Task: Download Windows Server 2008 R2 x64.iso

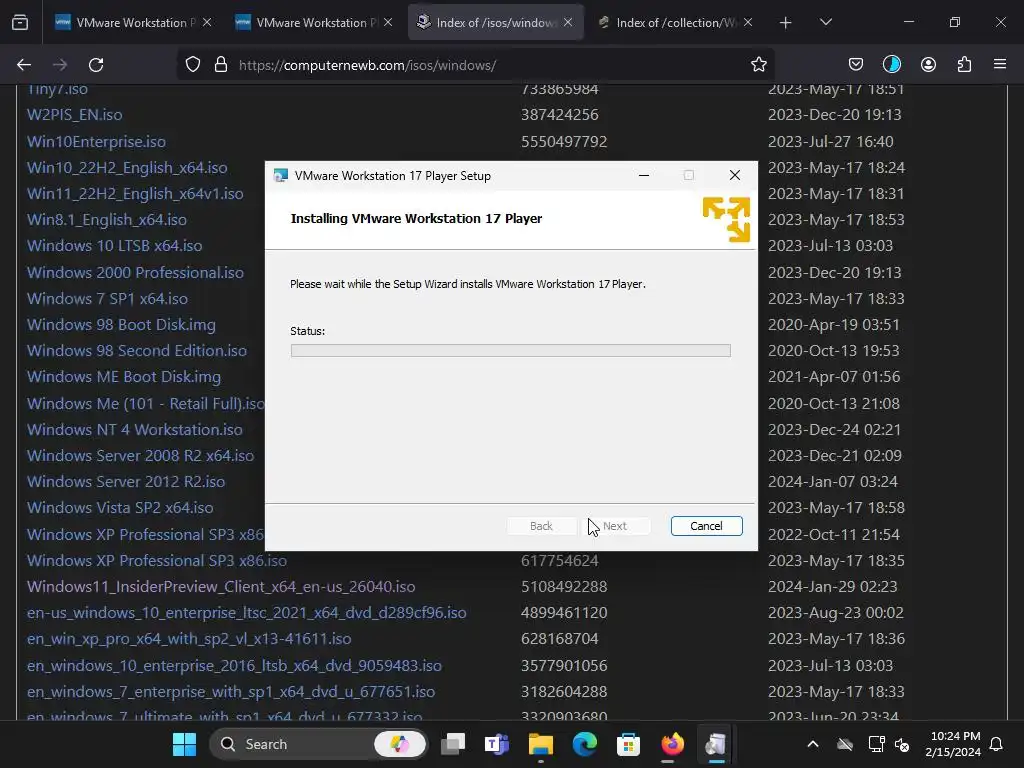Action: pyautogui.click(x=140, y=456)
